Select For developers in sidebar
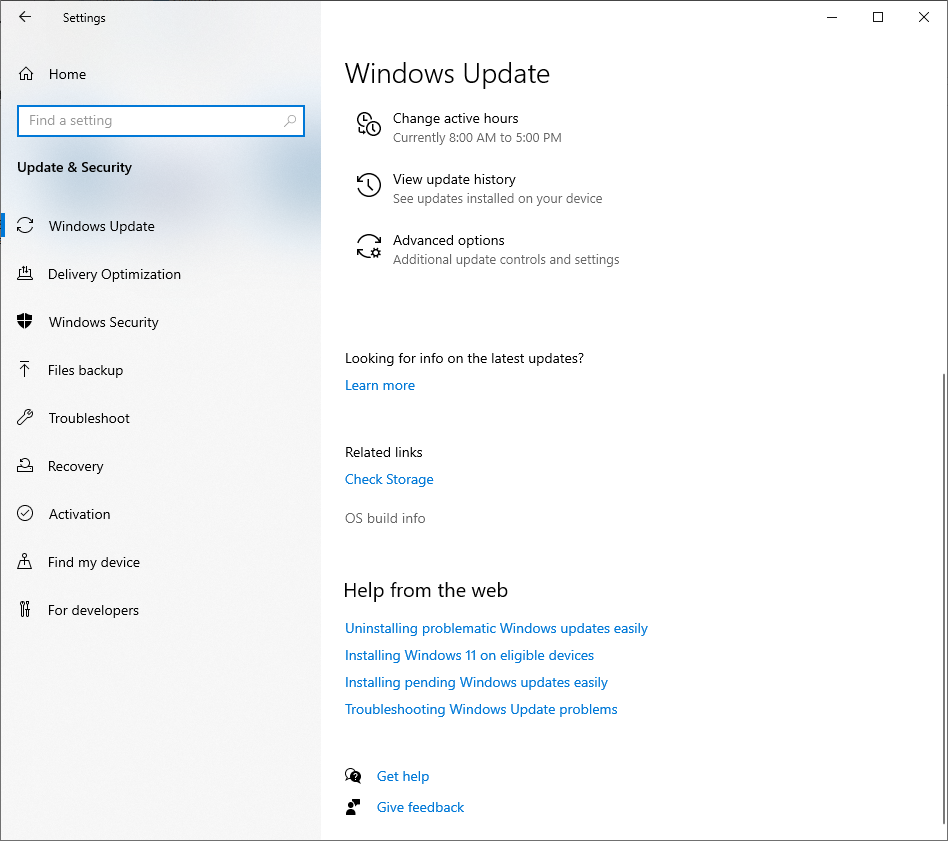This screenshot has height=841, width=948. 93,610
